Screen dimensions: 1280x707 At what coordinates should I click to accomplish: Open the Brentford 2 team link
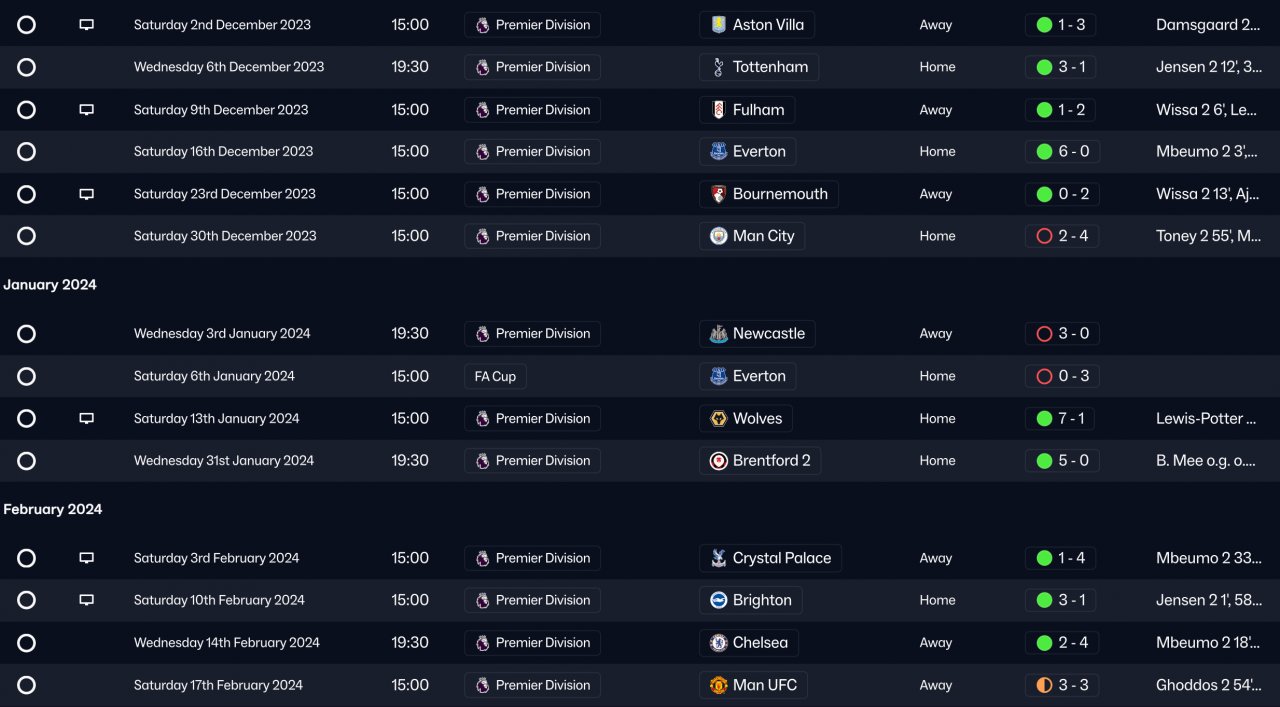(771, 461)
